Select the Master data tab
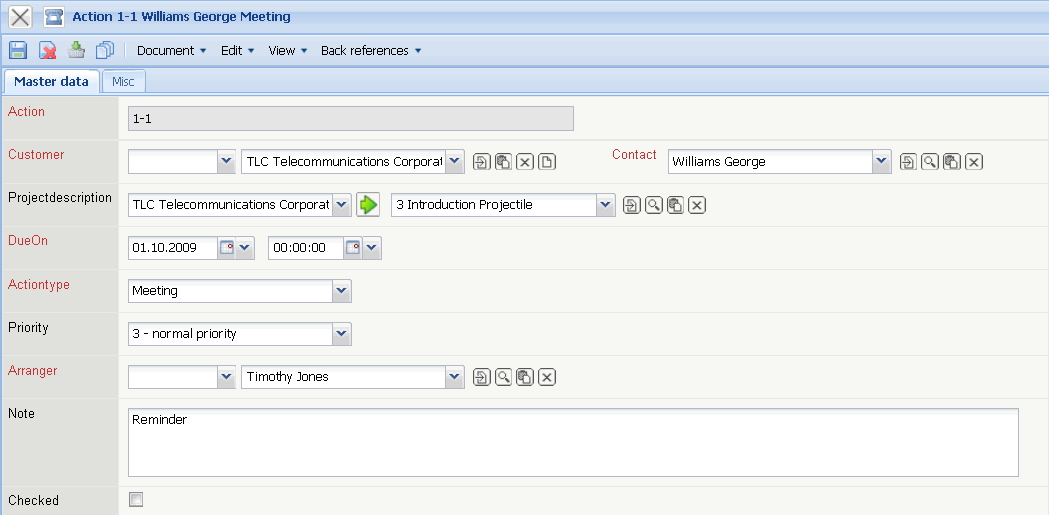The width and height of the screenshot is (1049, 515). 52,82
